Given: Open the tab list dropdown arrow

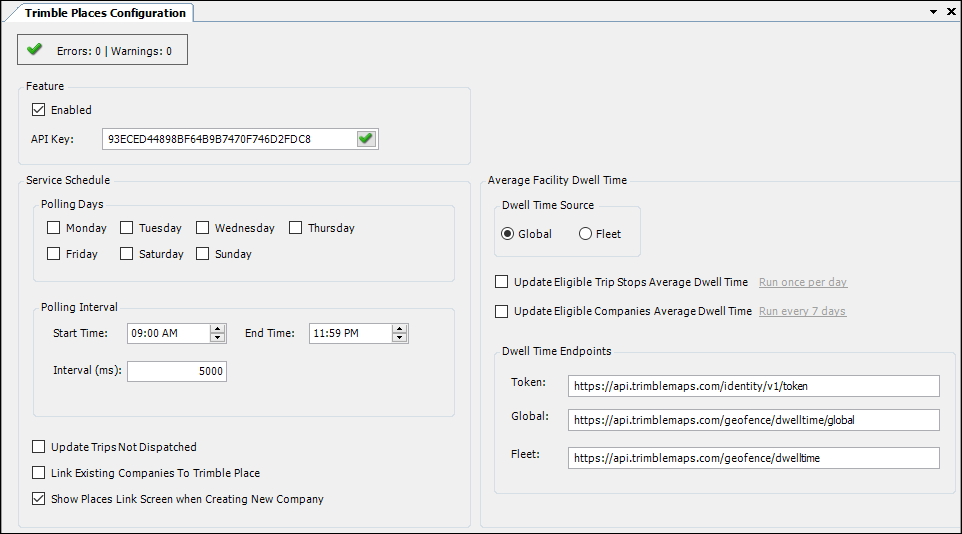Looking at the screenshot, I should point(934,12).
